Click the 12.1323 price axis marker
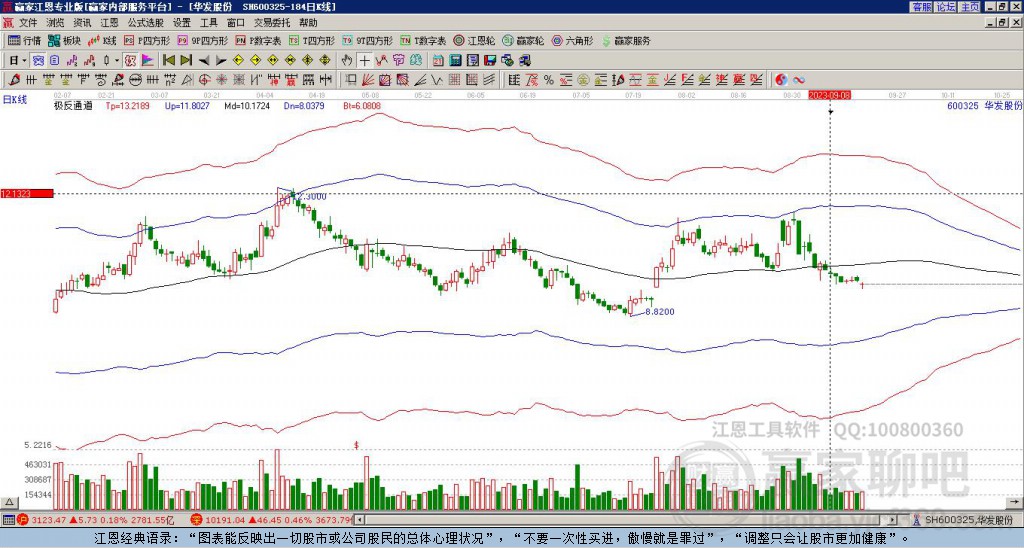 (x=27, y=193)
